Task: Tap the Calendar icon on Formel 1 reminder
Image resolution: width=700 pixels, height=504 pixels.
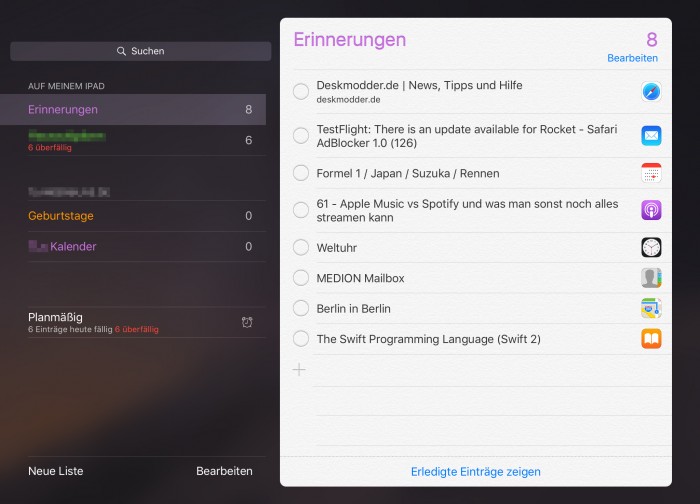Action: 651,173
